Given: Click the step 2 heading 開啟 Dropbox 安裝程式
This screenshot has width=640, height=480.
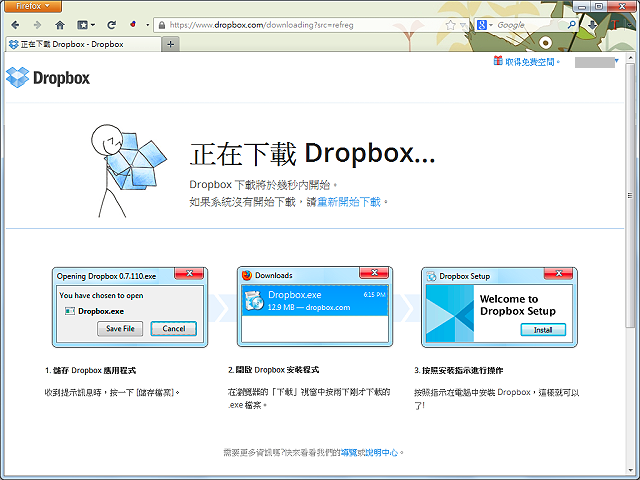Looking at the screenshot, I should click(273, 370).
